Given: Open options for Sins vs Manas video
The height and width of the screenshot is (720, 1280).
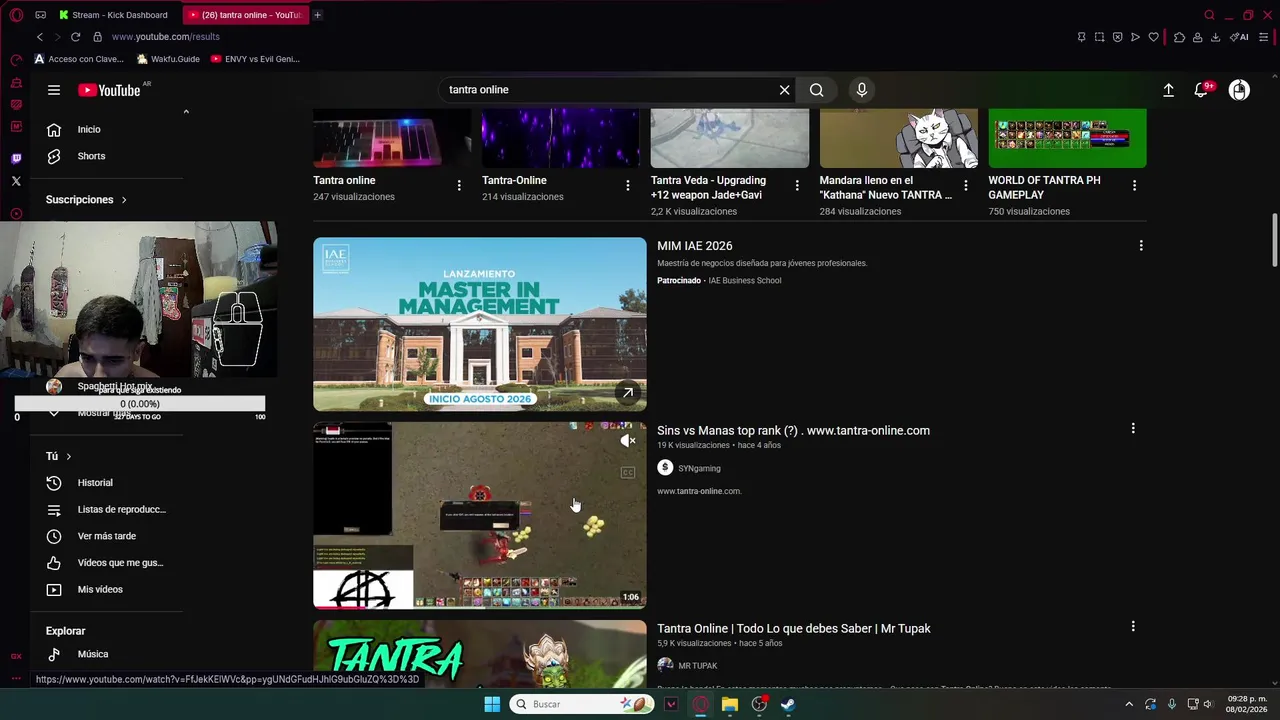Looking at the screenshot, I should click(x=1133, y=429).
